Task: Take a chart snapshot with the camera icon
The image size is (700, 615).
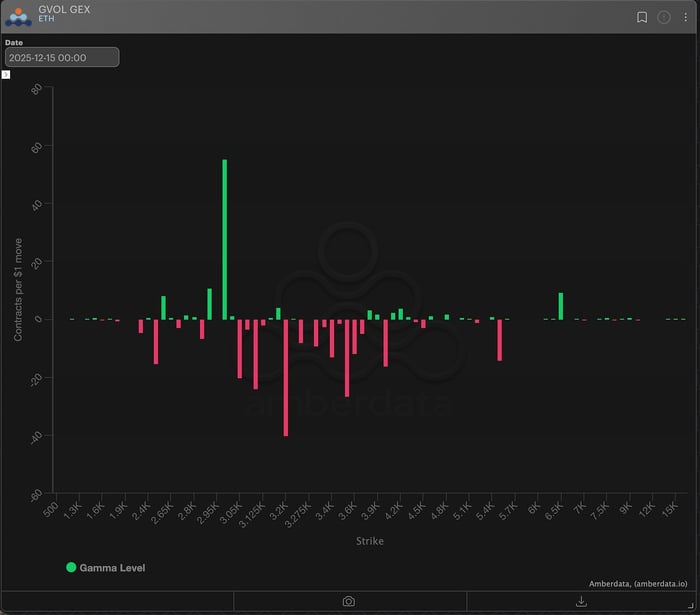Action: click(349, 601)
